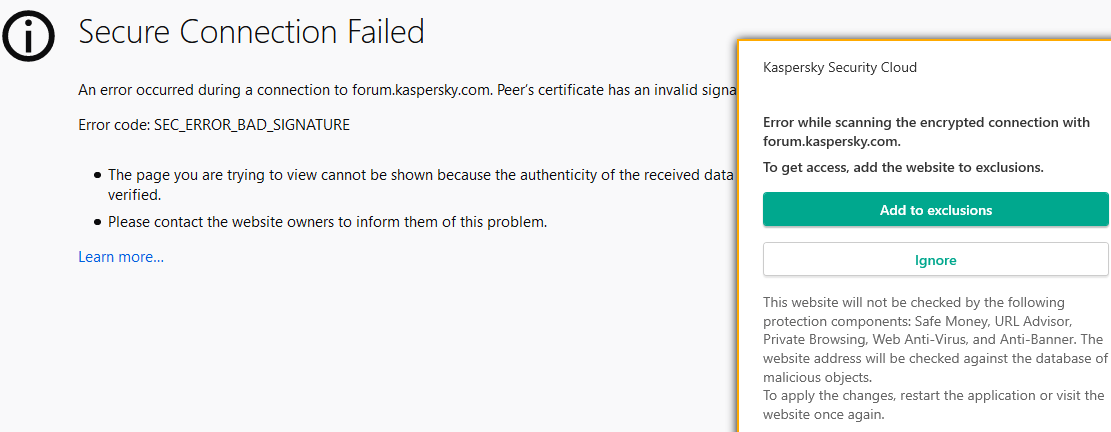Click the circled info icon beside the heading
This screenshot has height=432, width=1111.
point(28,37)
